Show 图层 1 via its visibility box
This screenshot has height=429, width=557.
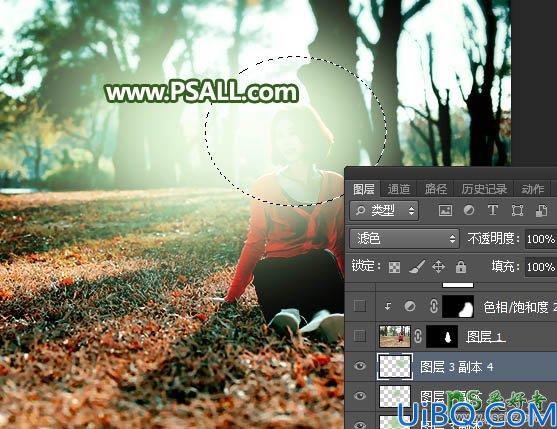coord(360,336)
